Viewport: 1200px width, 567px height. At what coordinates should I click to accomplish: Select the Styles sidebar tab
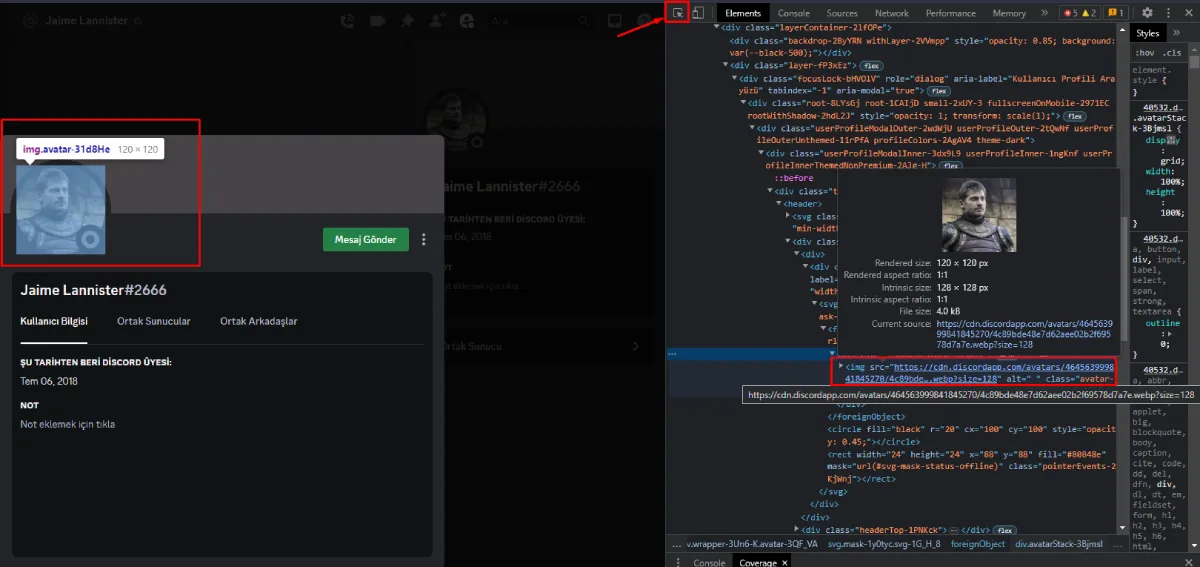[x=1148, y=33]
